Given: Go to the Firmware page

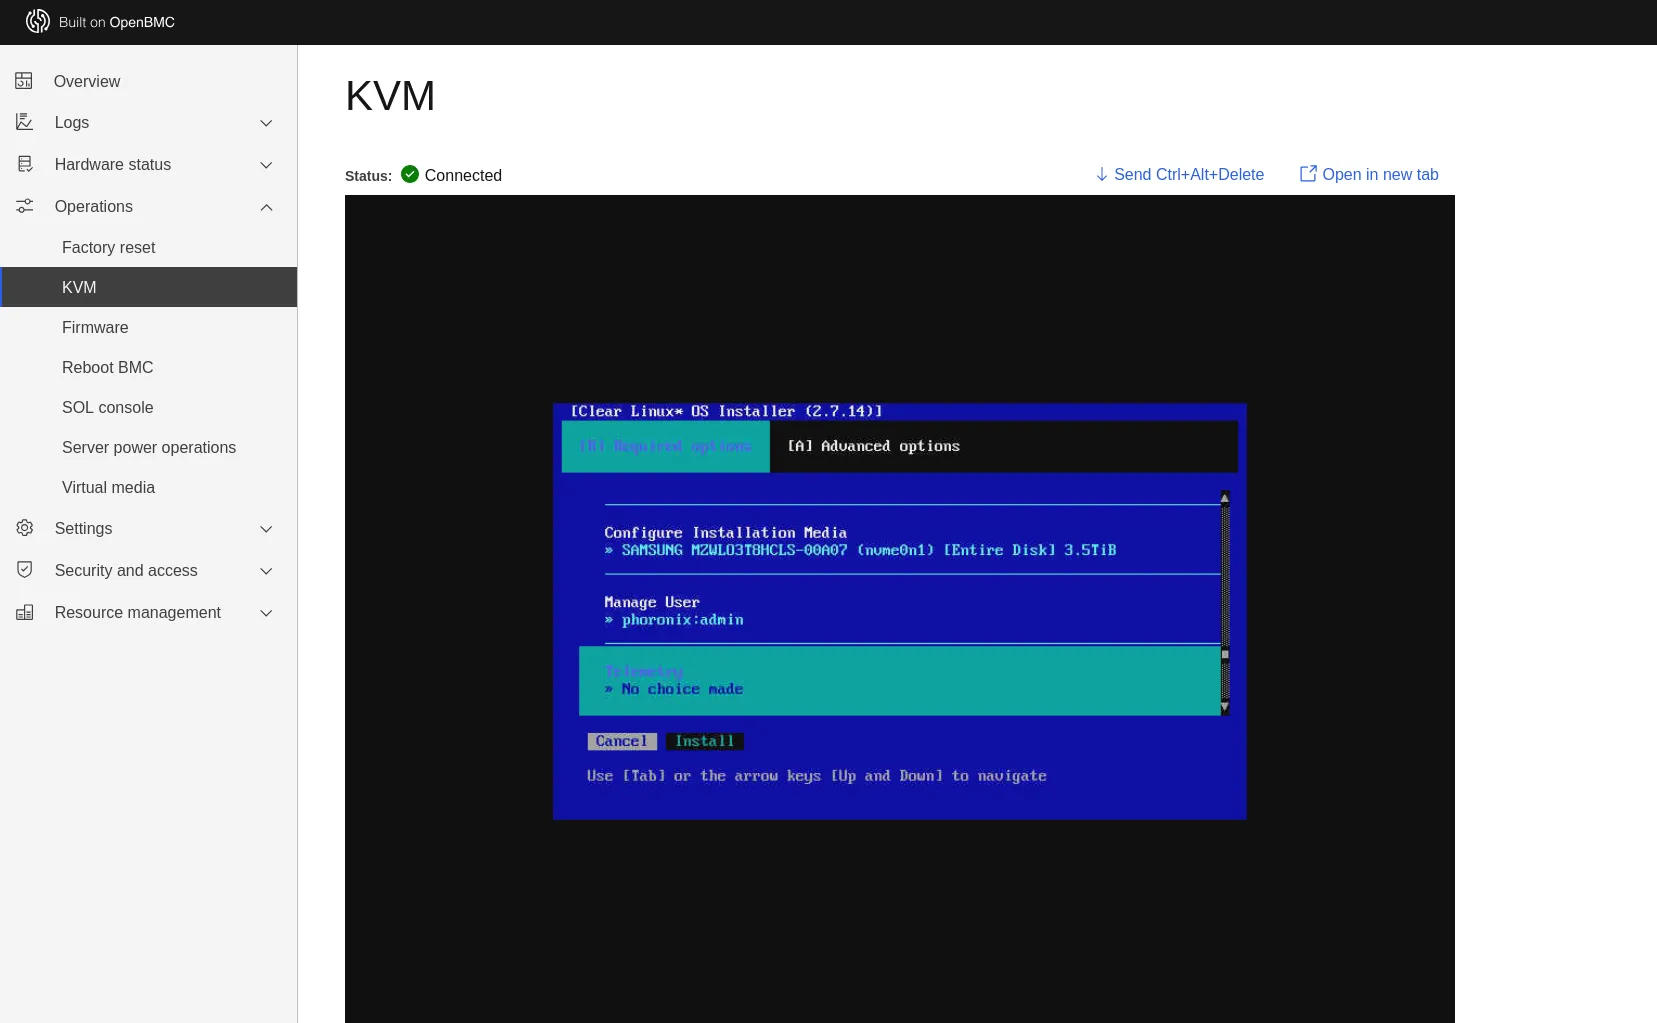Looking at the screenshot, I should click(x=149, y=327).
